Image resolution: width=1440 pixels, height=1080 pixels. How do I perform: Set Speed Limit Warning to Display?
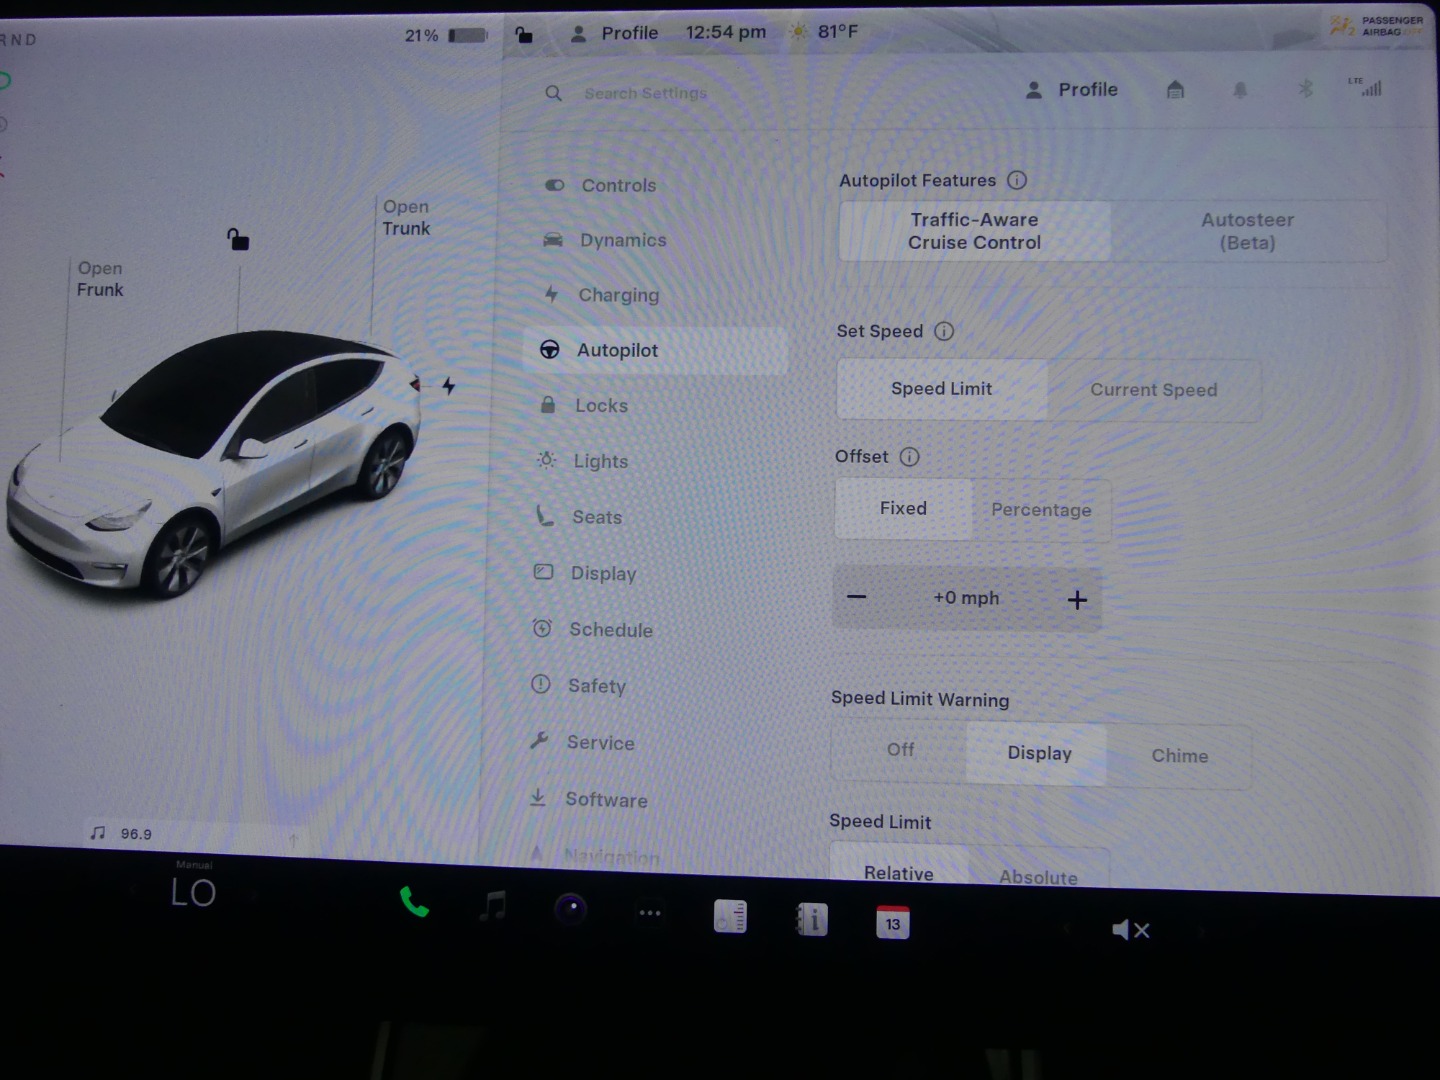1039,754
